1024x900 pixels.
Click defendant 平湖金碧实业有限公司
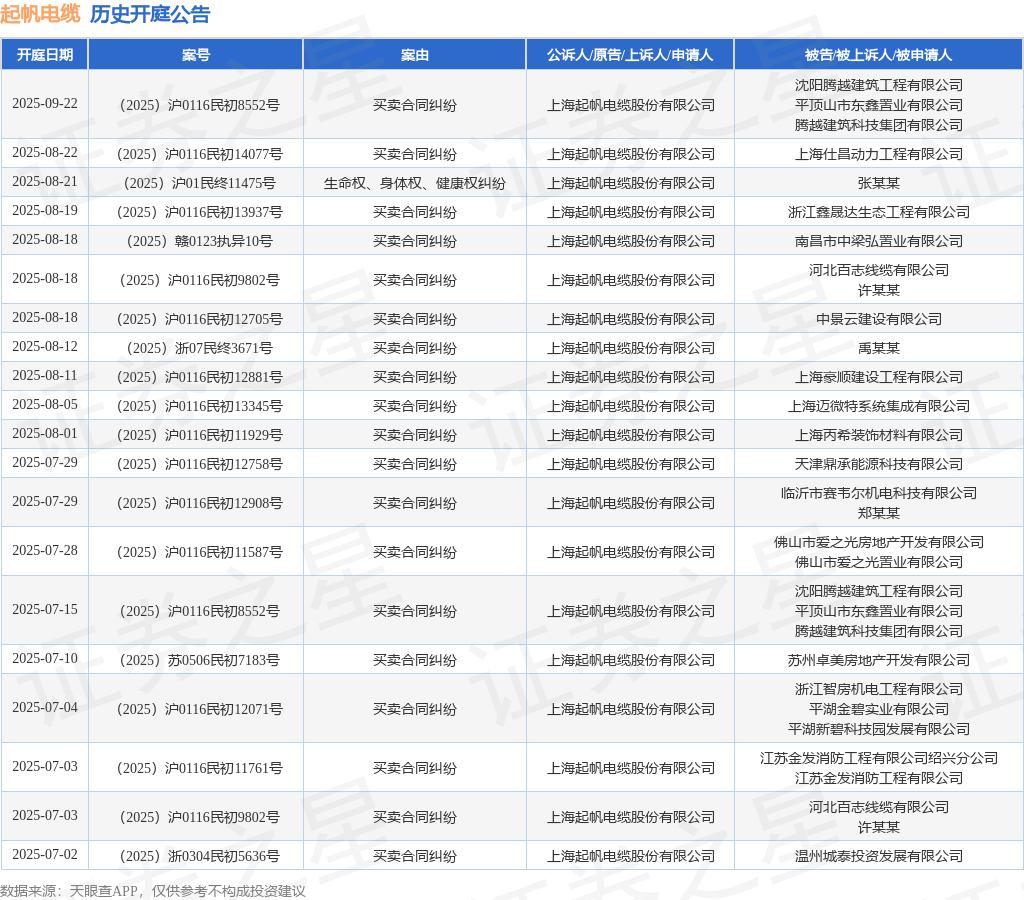pos(878,710)
